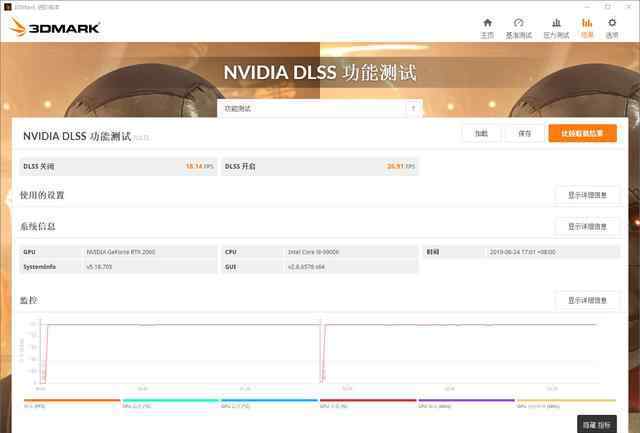The height and width of the screenshot is (433, 640).
Task: Click the SystemInfo version value
Action: coord(99,267)
